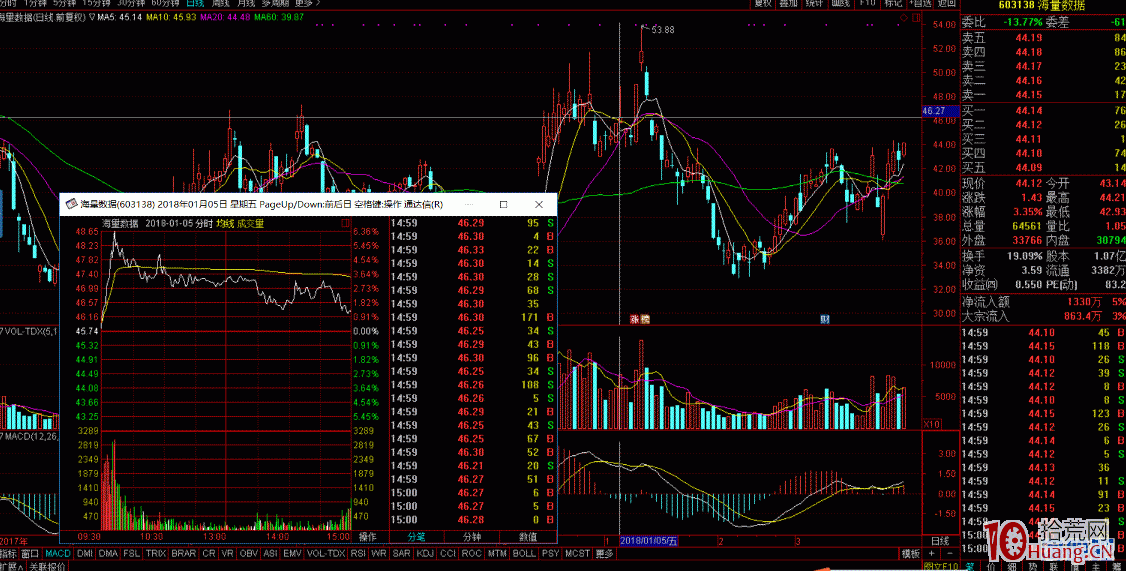Close the 海量数据 intraday popup window
This screenshot has width=1126, height=571.
[539, 205]
